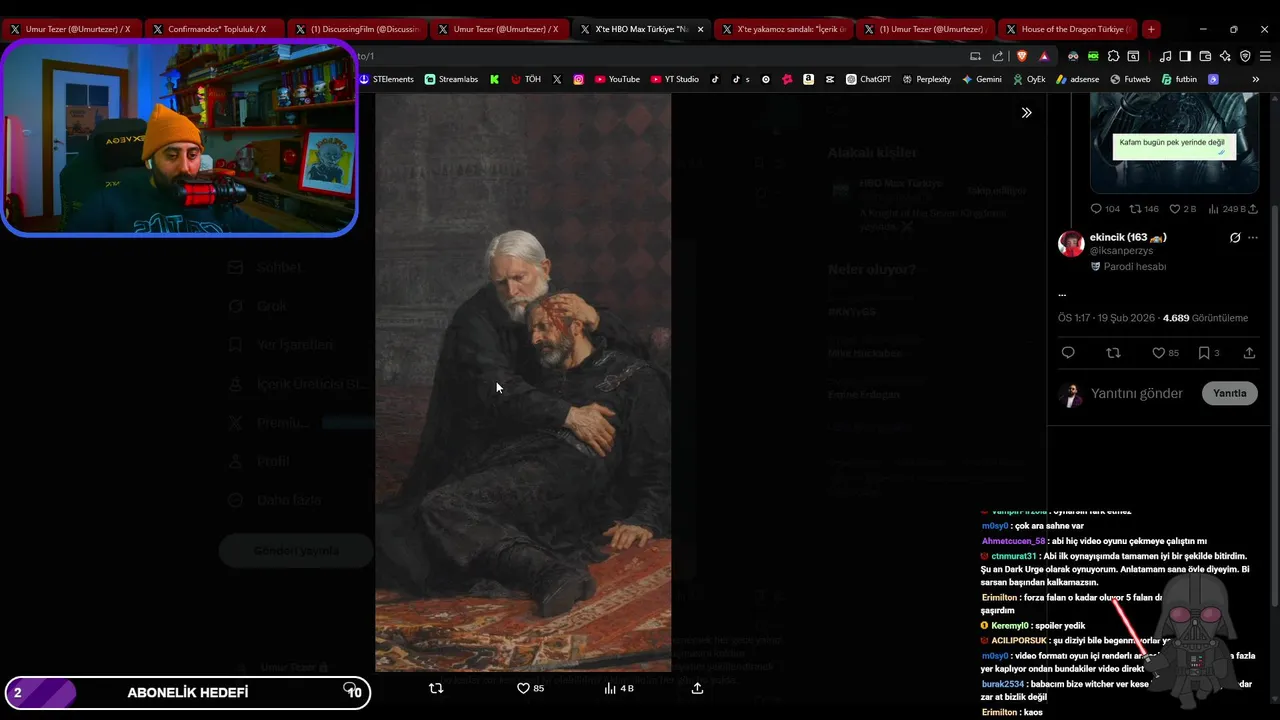1280x720 pixels.
Task: Open more options for ekincik tweet
Action: pos(1253,238)
